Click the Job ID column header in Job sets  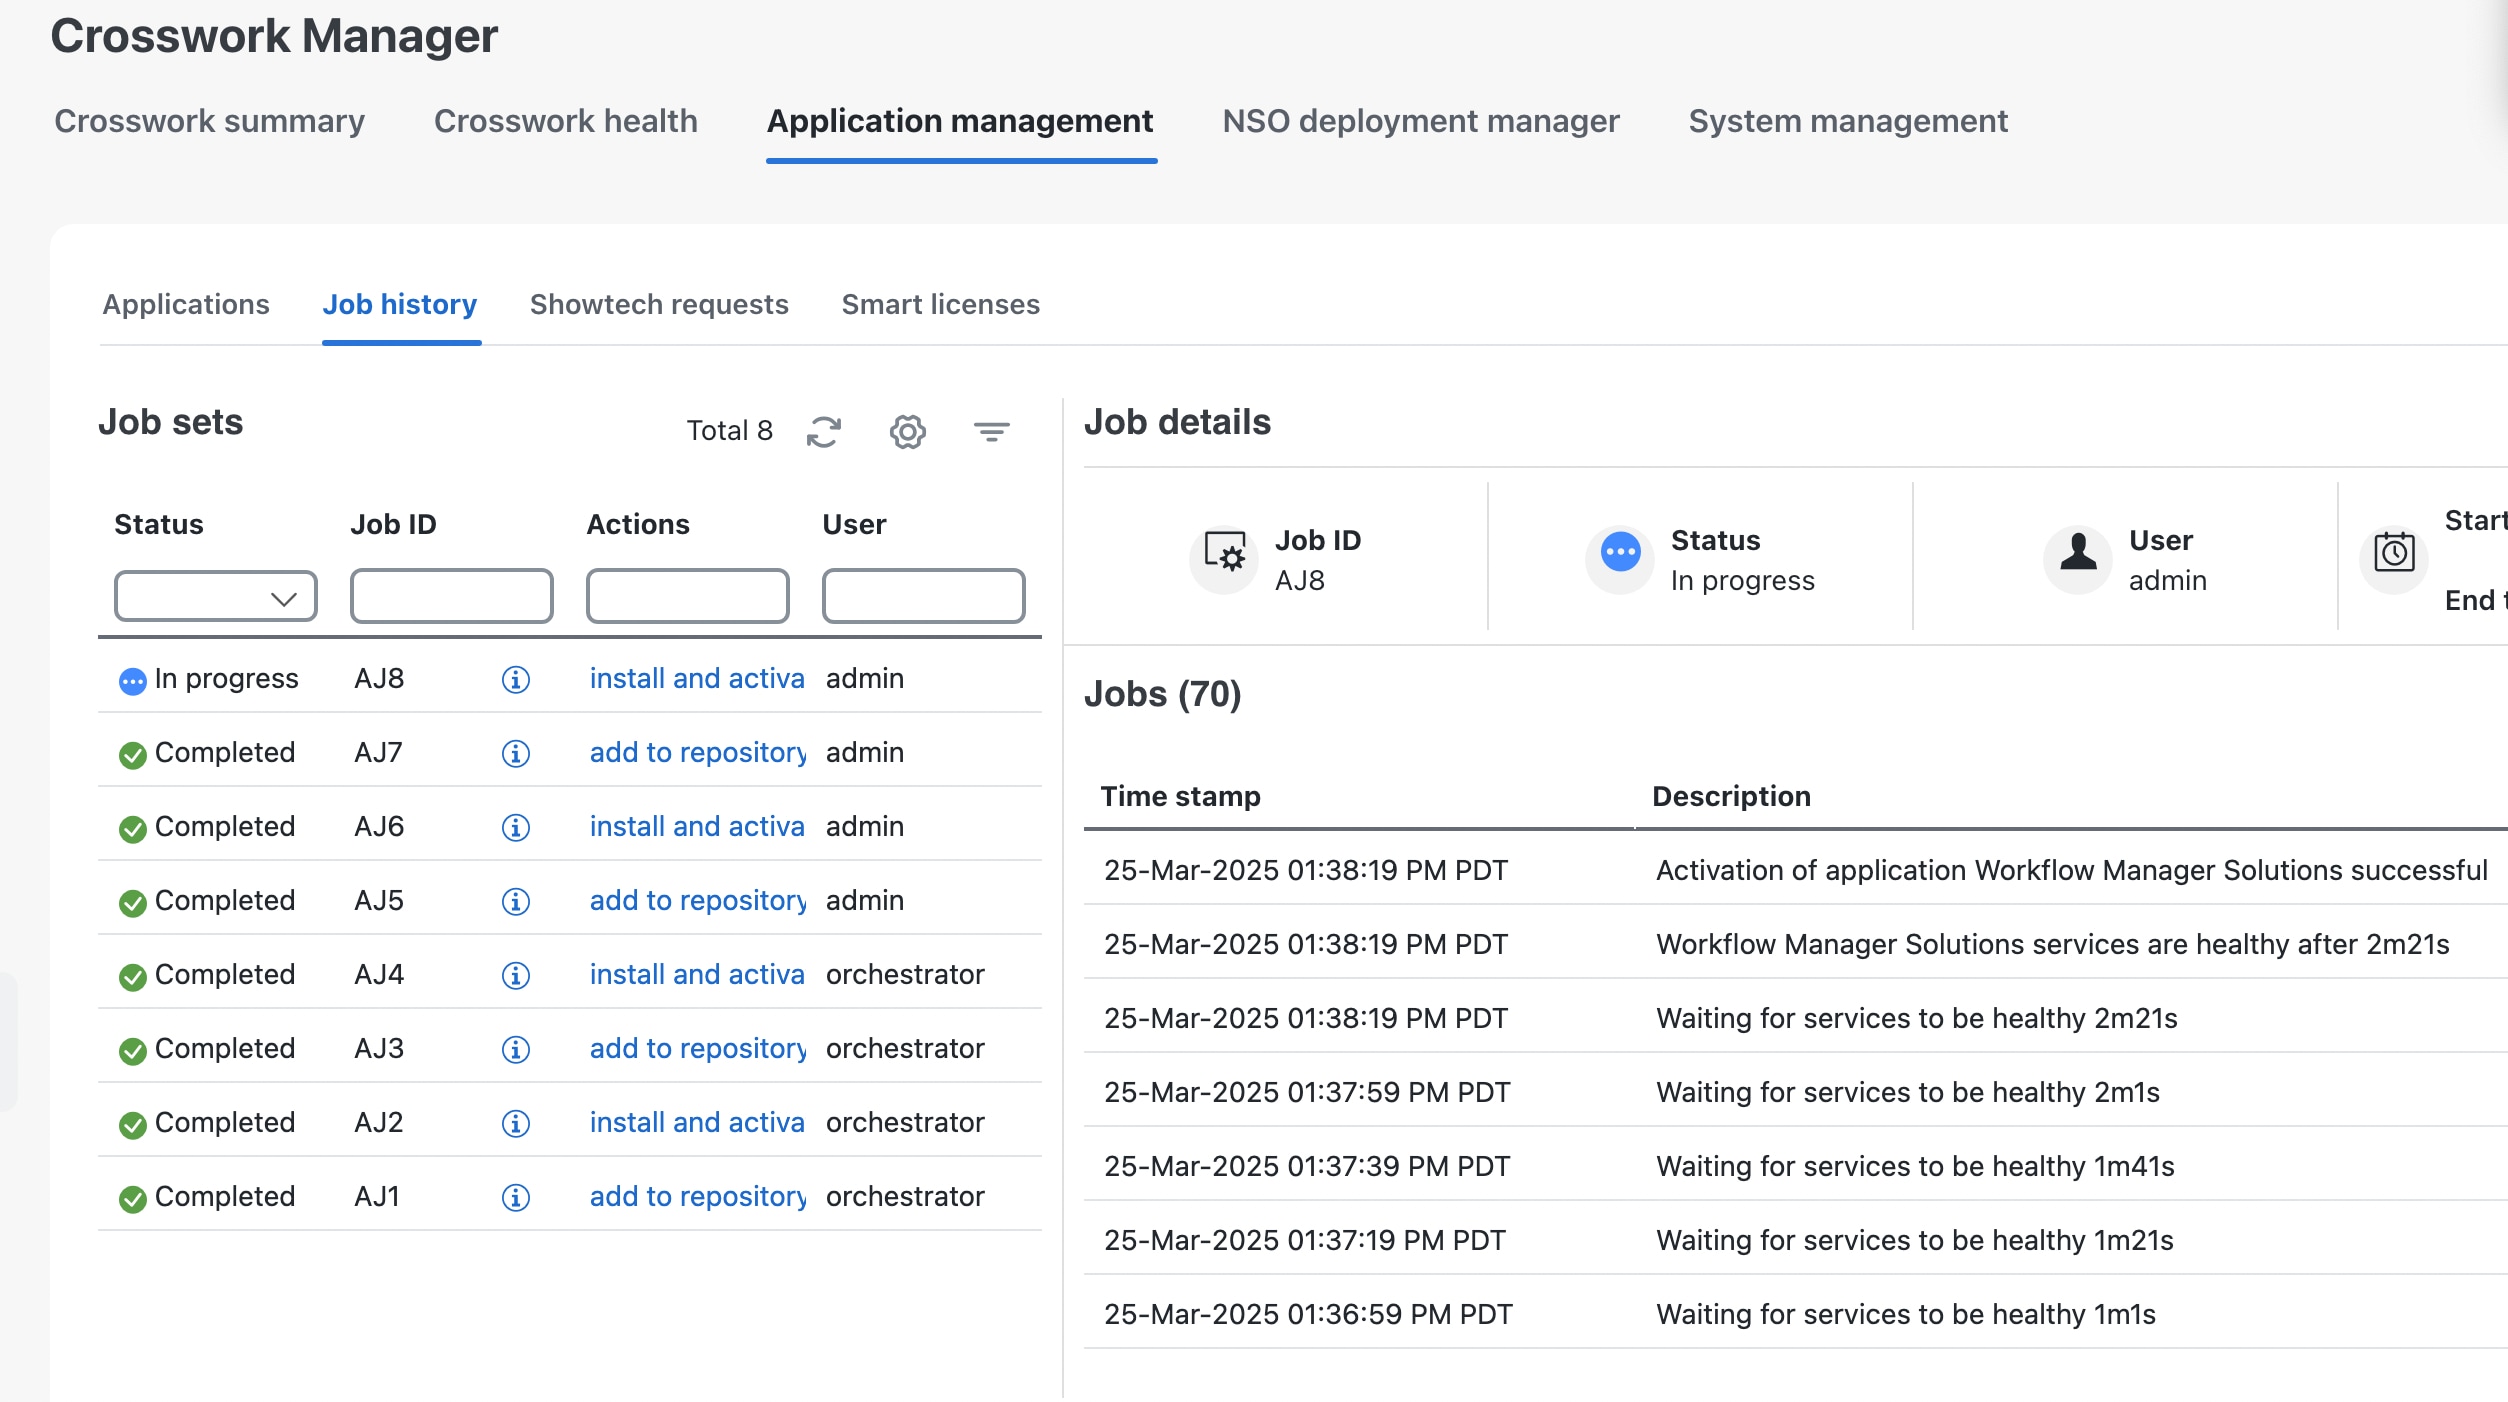coord(393,524)
